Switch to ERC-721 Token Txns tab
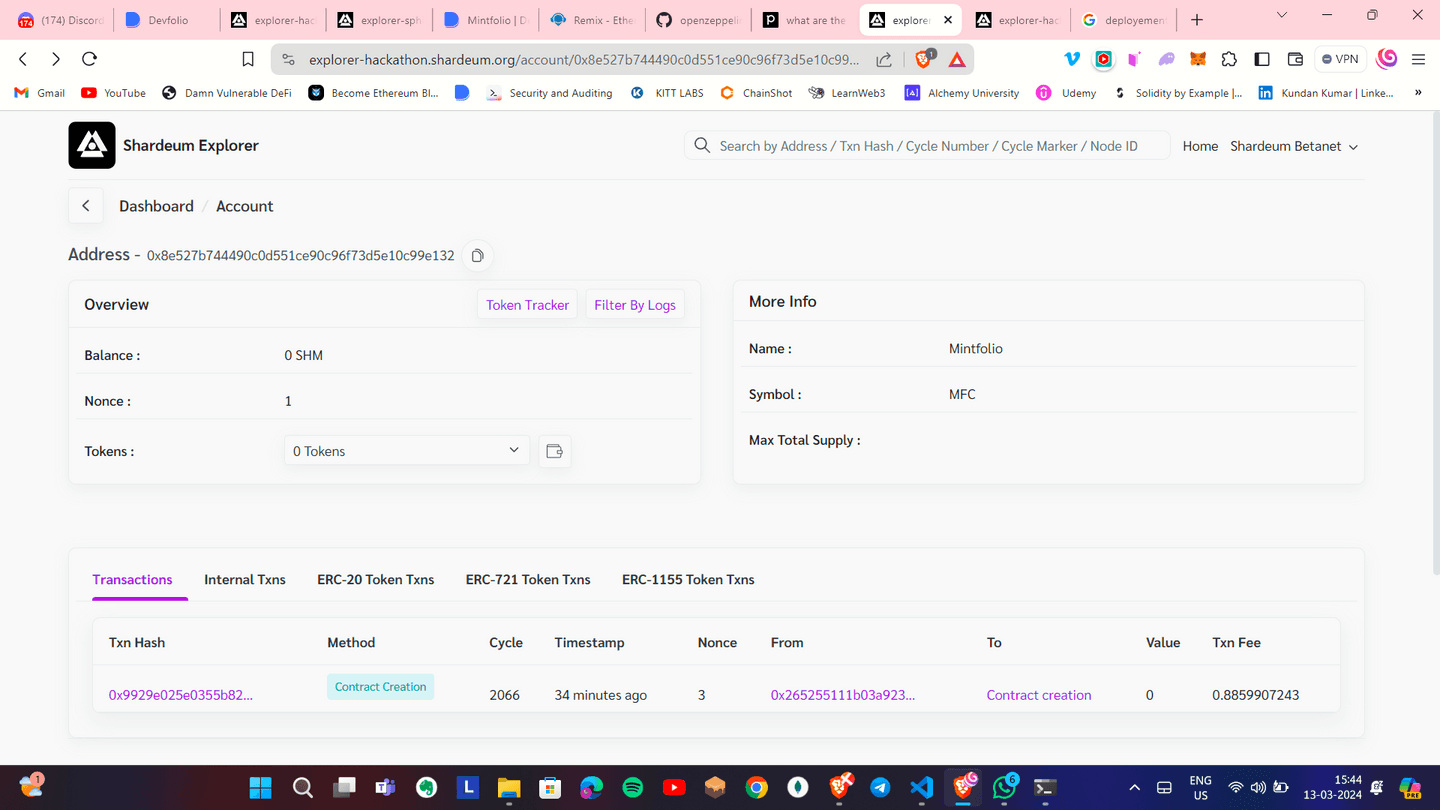Screen dimensions: 1440x810 coord(528,580)
